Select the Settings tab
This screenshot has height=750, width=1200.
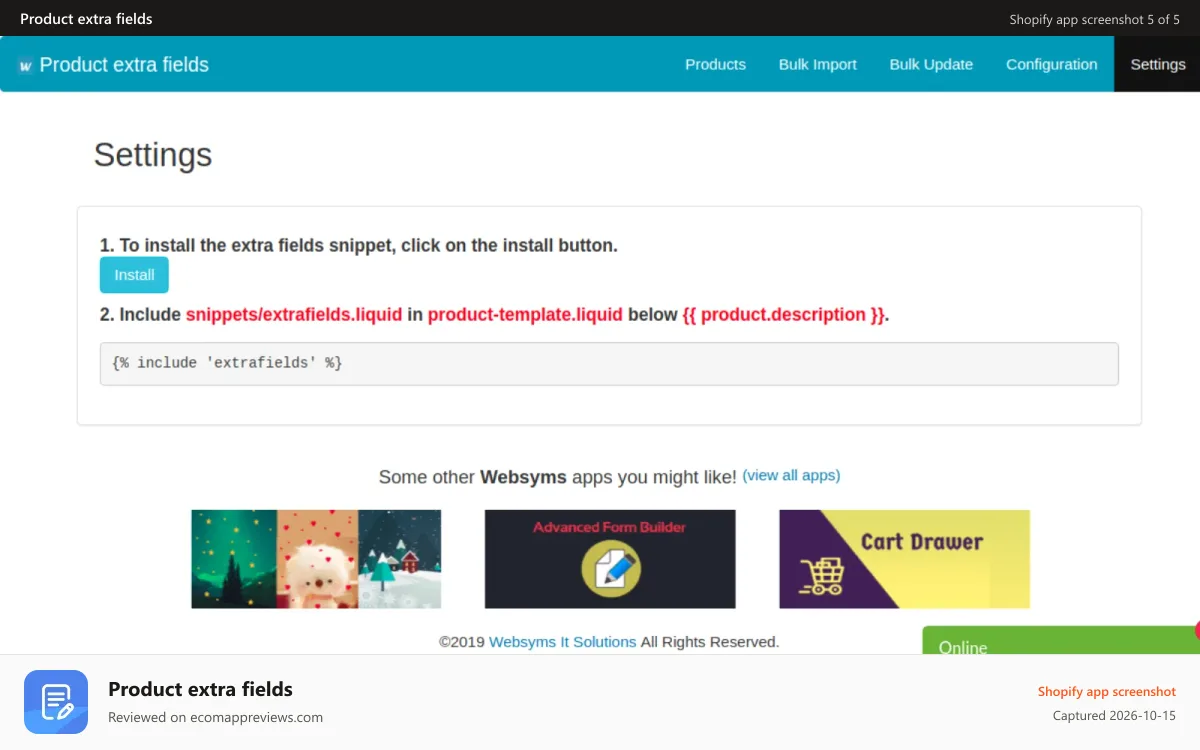(1157, 64)
